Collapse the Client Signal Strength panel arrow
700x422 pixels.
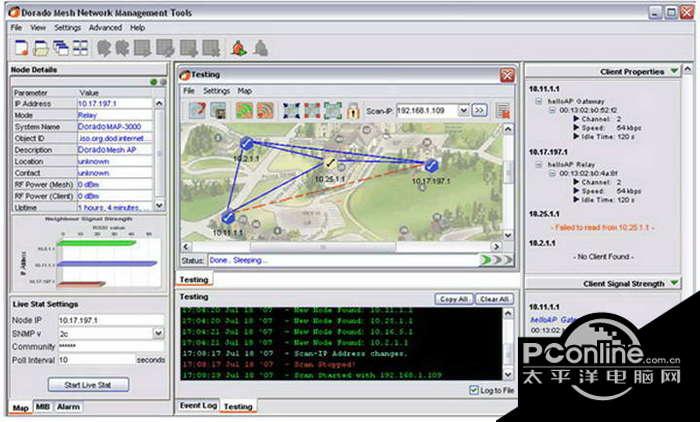pyautogui.click(x=674, y=283)
